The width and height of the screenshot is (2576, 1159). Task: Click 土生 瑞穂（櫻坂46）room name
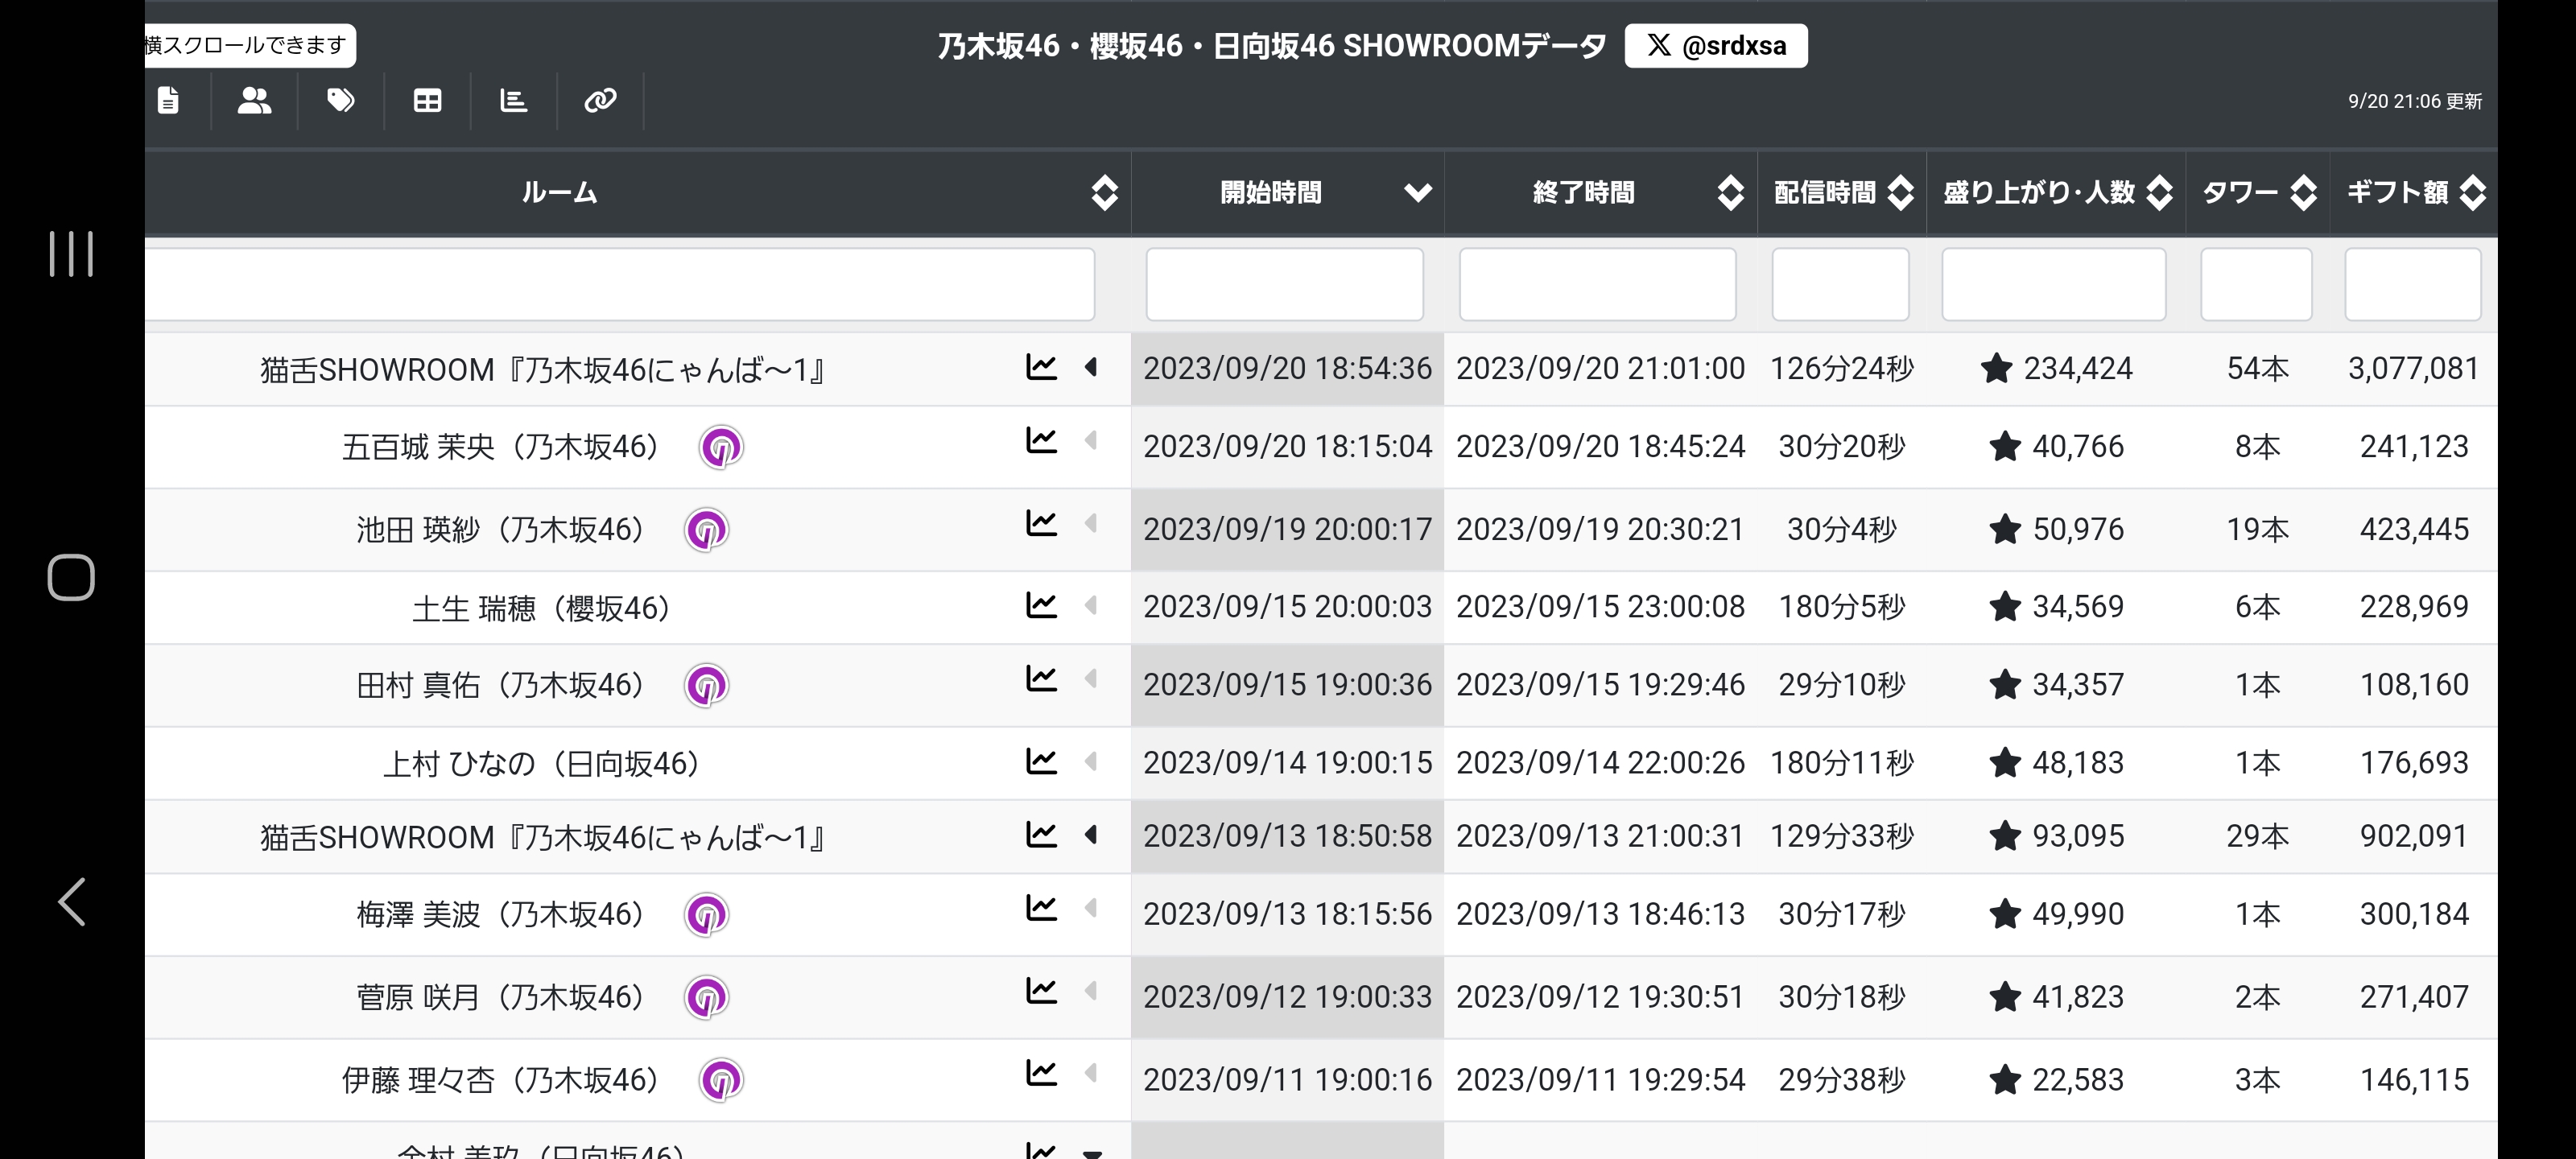[541, 608]
